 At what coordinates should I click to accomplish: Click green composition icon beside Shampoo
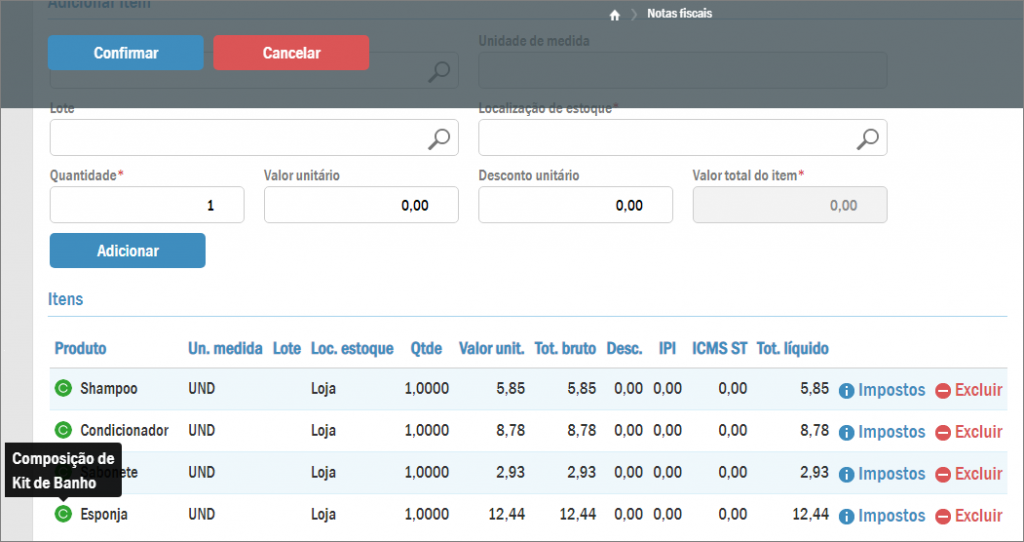tap(63, 389)
